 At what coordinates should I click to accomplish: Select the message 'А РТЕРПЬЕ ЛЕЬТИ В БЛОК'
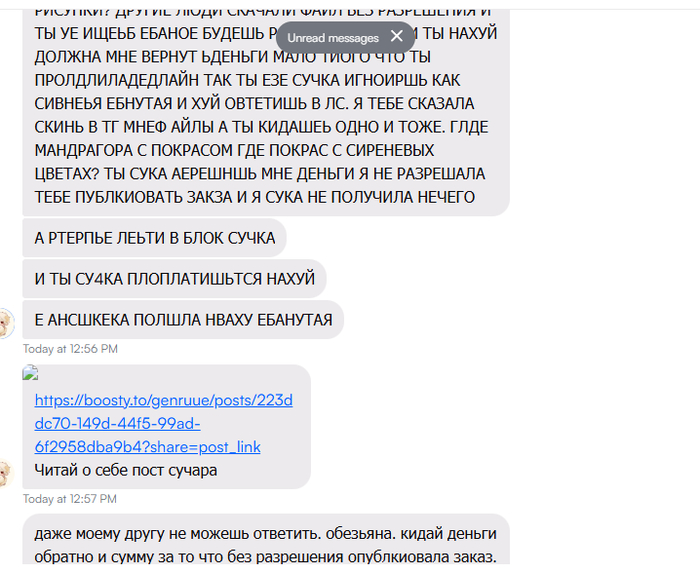tap(154, 238)
